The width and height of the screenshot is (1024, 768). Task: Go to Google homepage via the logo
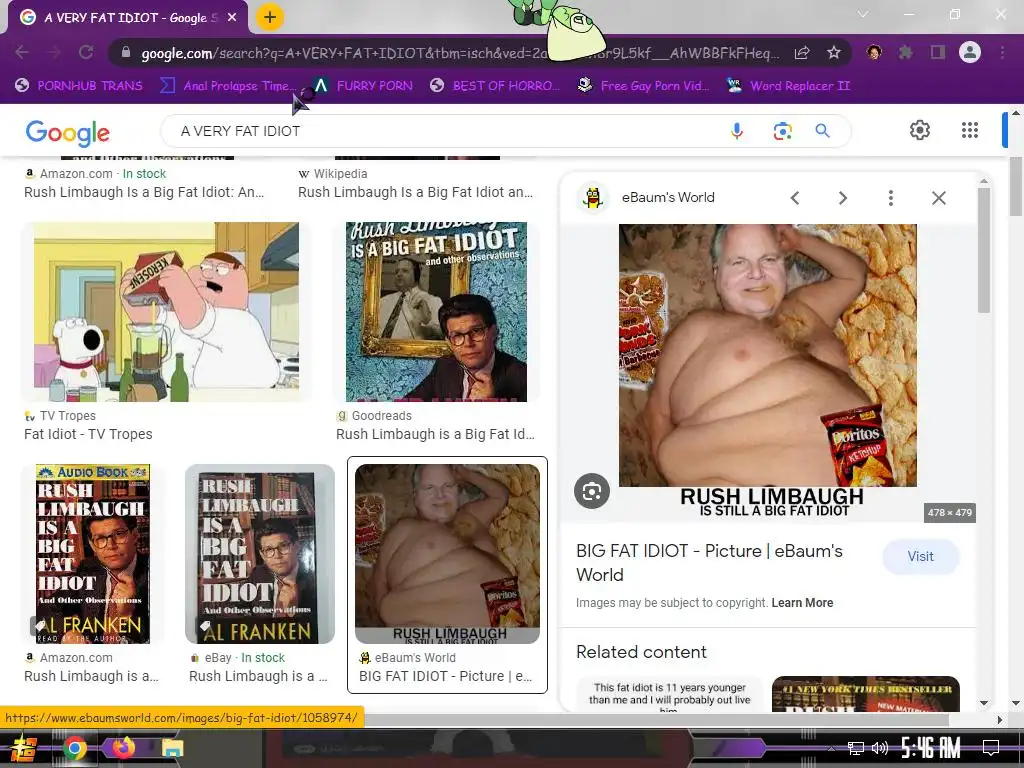coord(68,133)
